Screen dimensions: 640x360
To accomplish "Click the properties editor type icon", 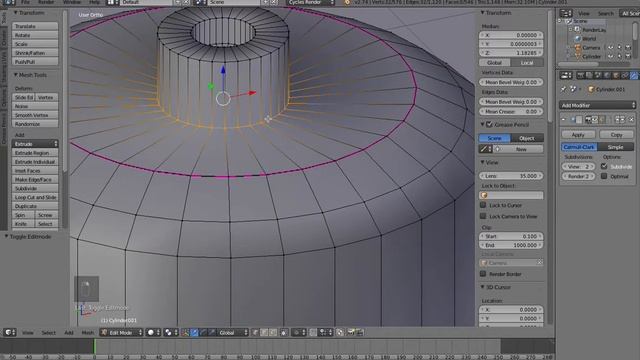I will (565, 76).
